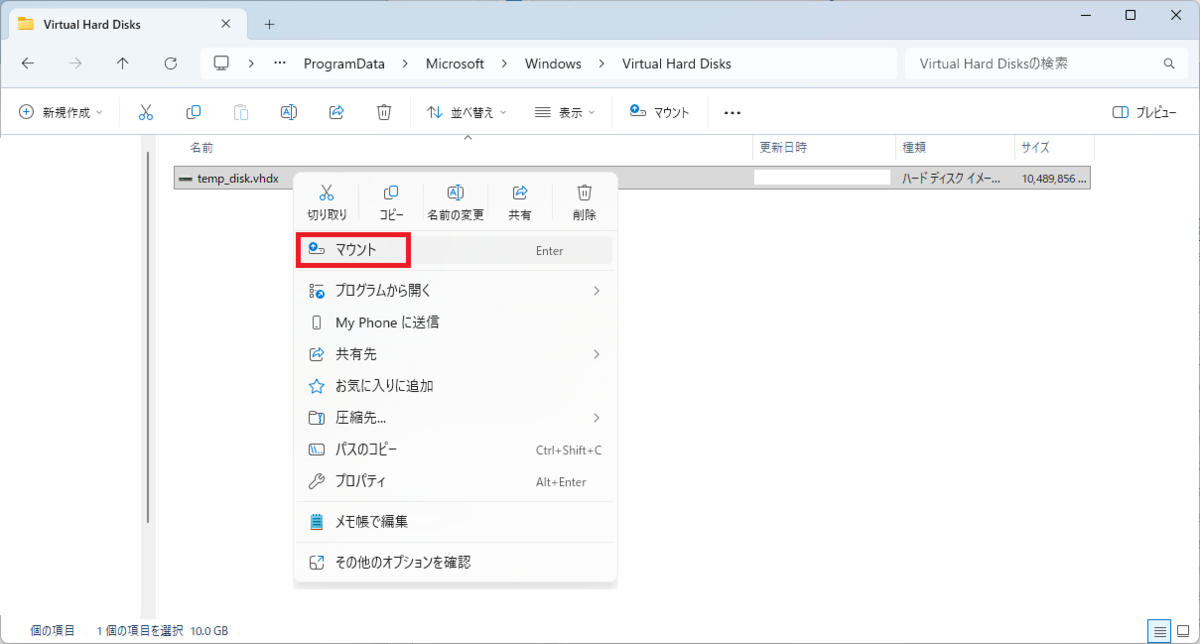Click the toolbar Delete trash icon
Screen dimensions: 1200x644
point(383,112)
